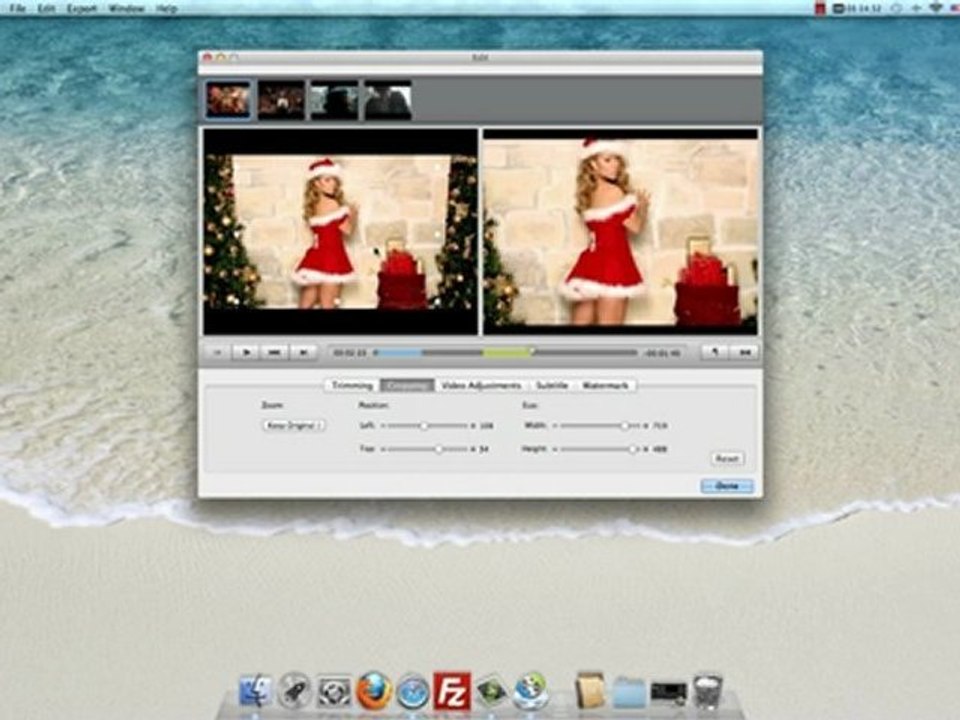Viewport: 960px width, 720px height.
Task: Open the Window menu
Action: (127, 8)
